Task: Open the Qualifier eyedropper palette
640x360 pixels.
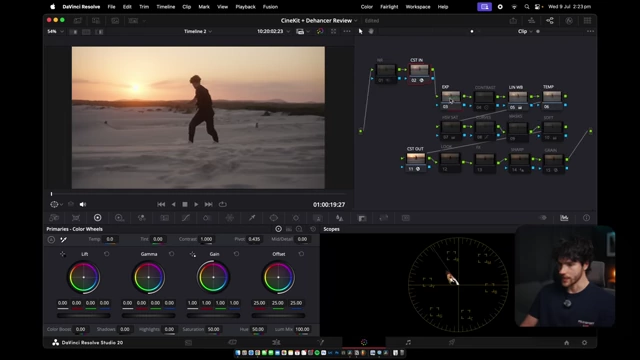Action: (252, 218)
